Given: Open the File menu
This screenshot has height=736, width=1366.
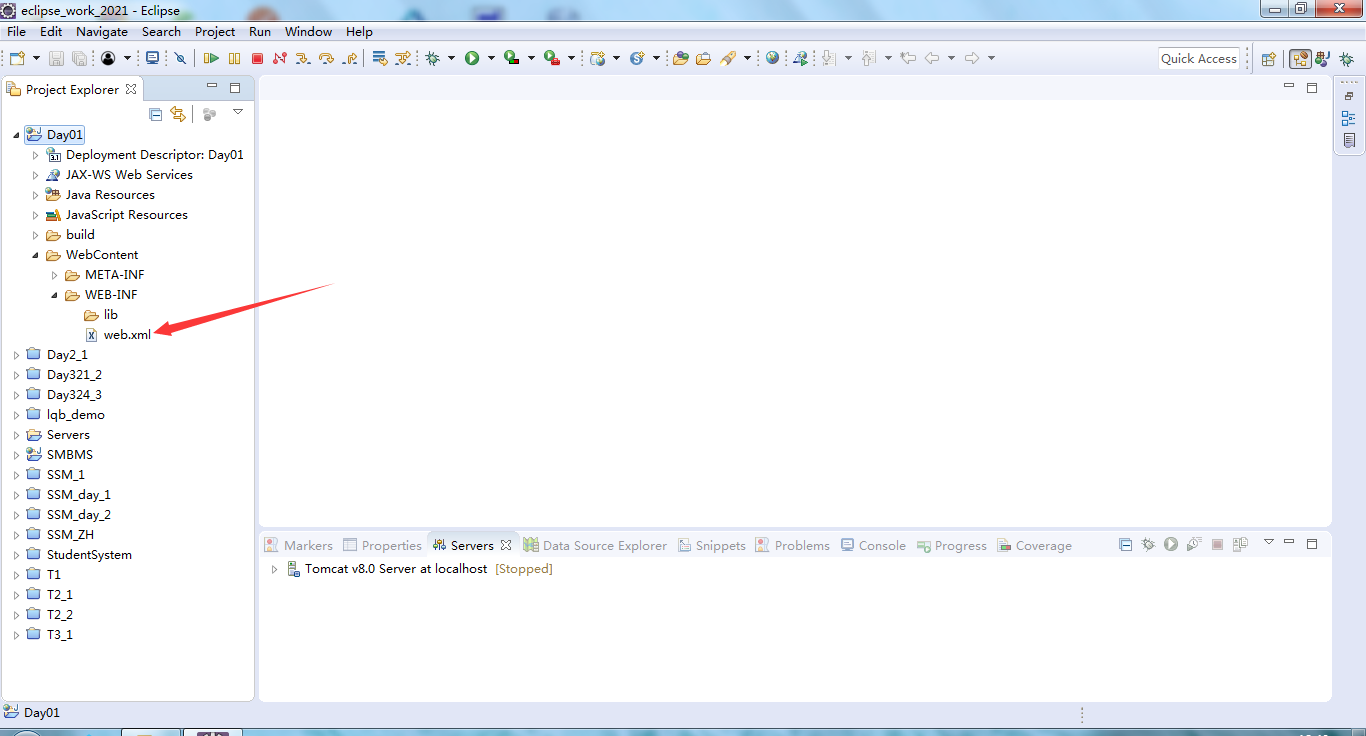Looking at the screenshot, I should [x=16, y=31].
